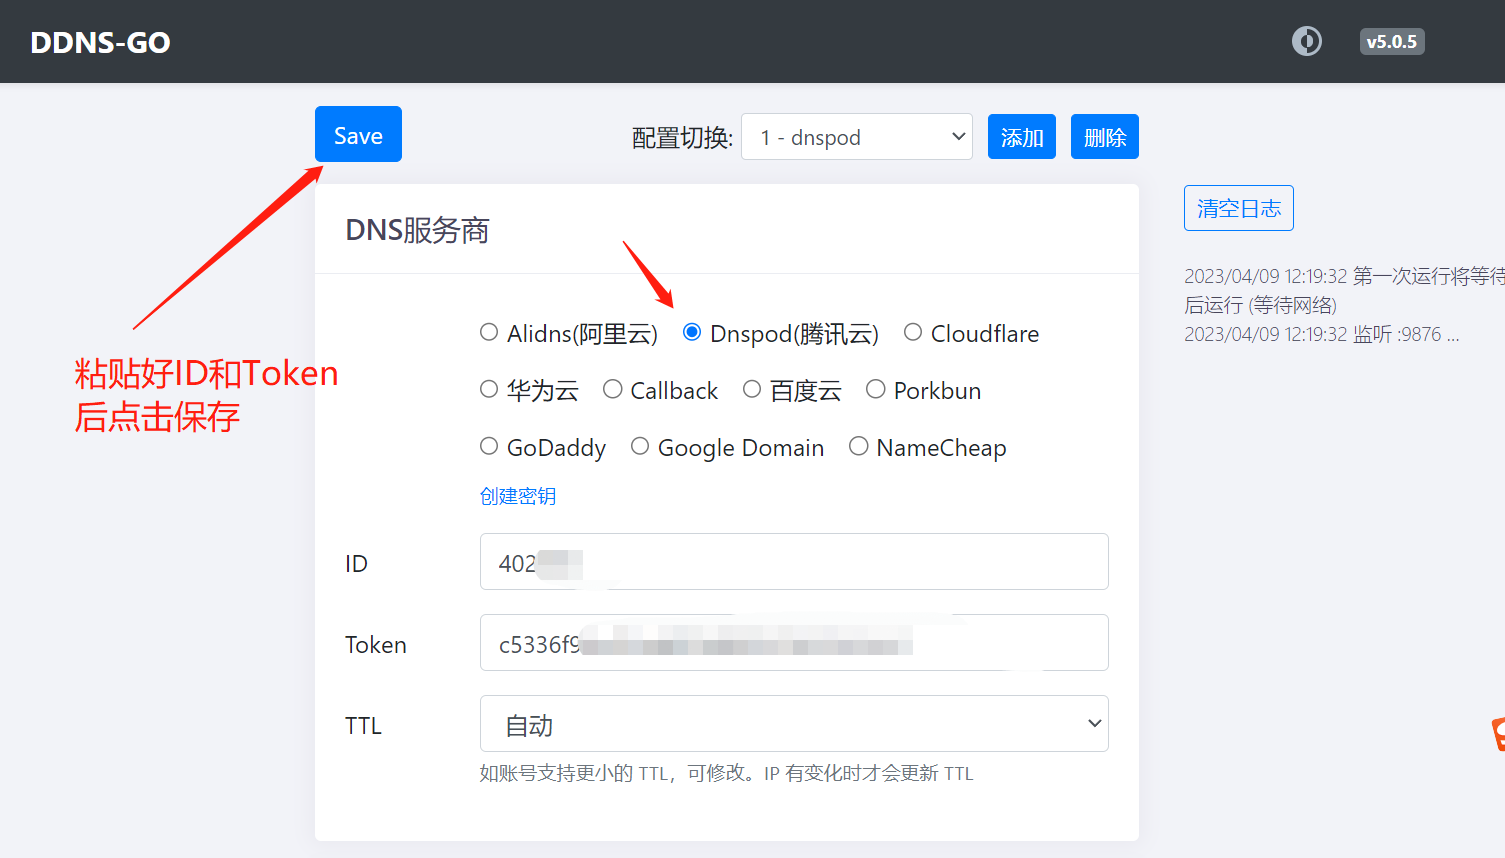Open the 配置切换 dropdown showing dnspod
Screen dimensions: 1505x858
click(x=857, y=137)
